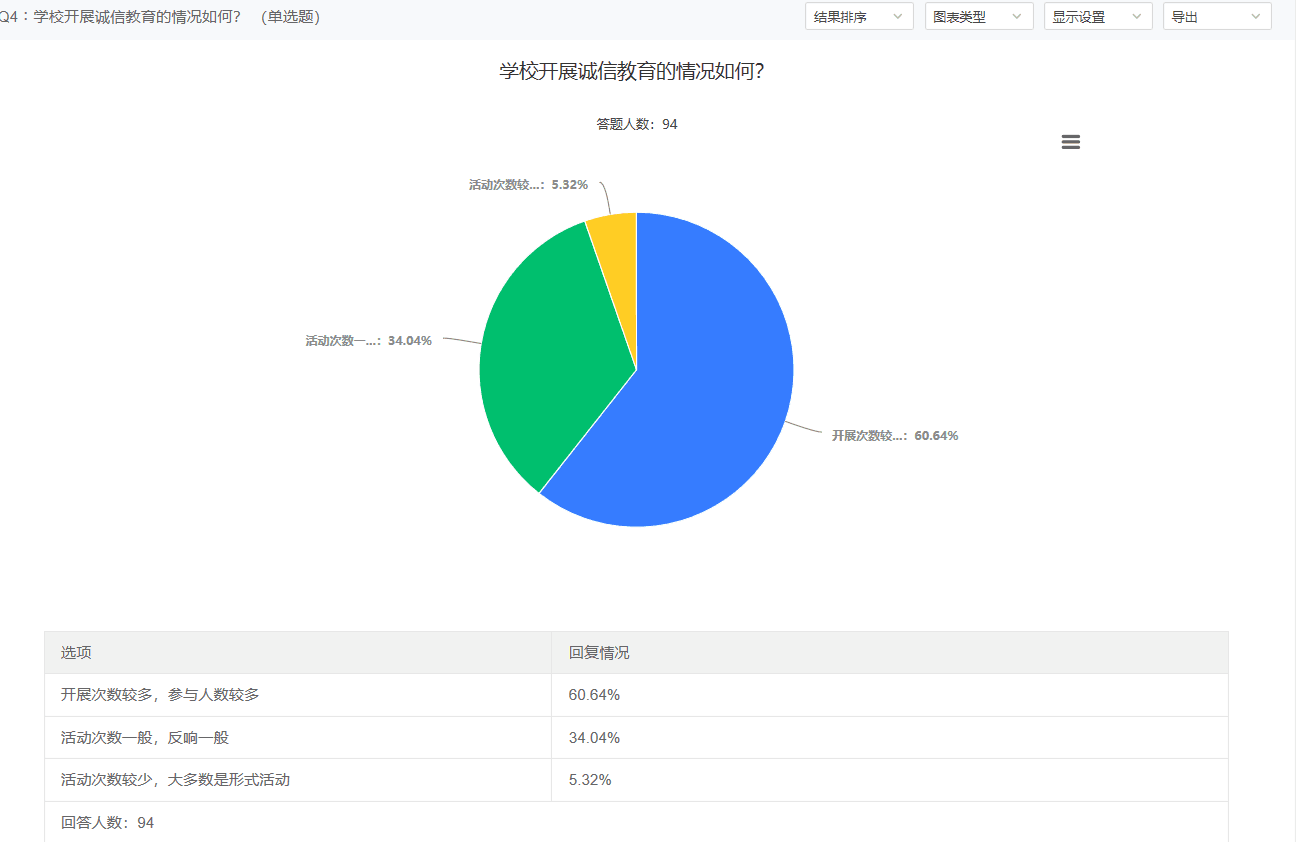This screenshot has width=1312, height=842.
Task: Click the 开展次数较...: 60.64% pie label
Action: [895, 436]
